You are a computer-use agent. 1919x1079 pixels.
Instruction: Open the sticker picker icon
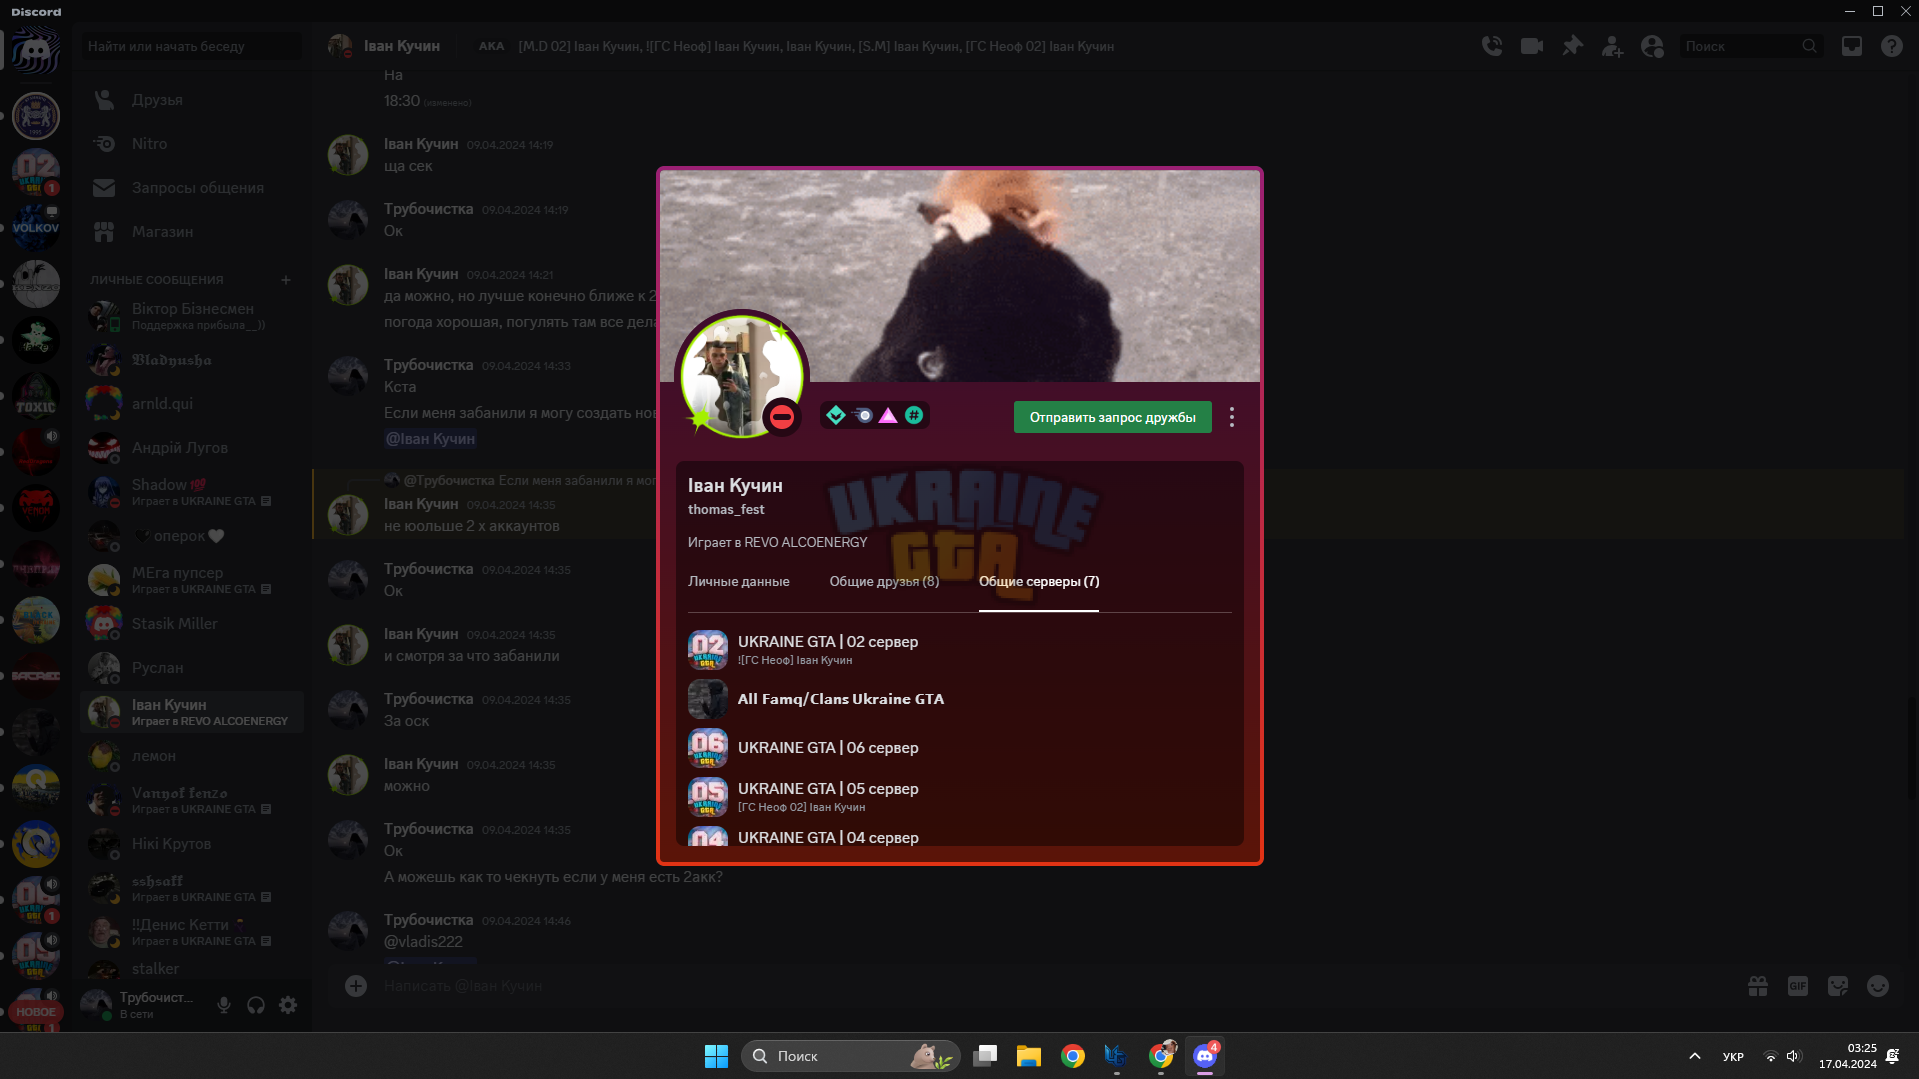1838,986
